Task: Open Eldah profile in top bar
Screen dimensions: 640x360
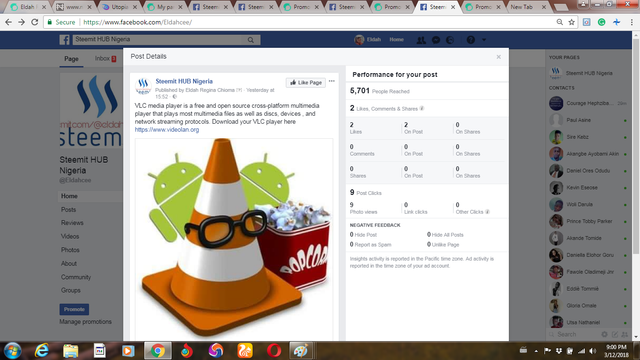Action: [368, 40]
